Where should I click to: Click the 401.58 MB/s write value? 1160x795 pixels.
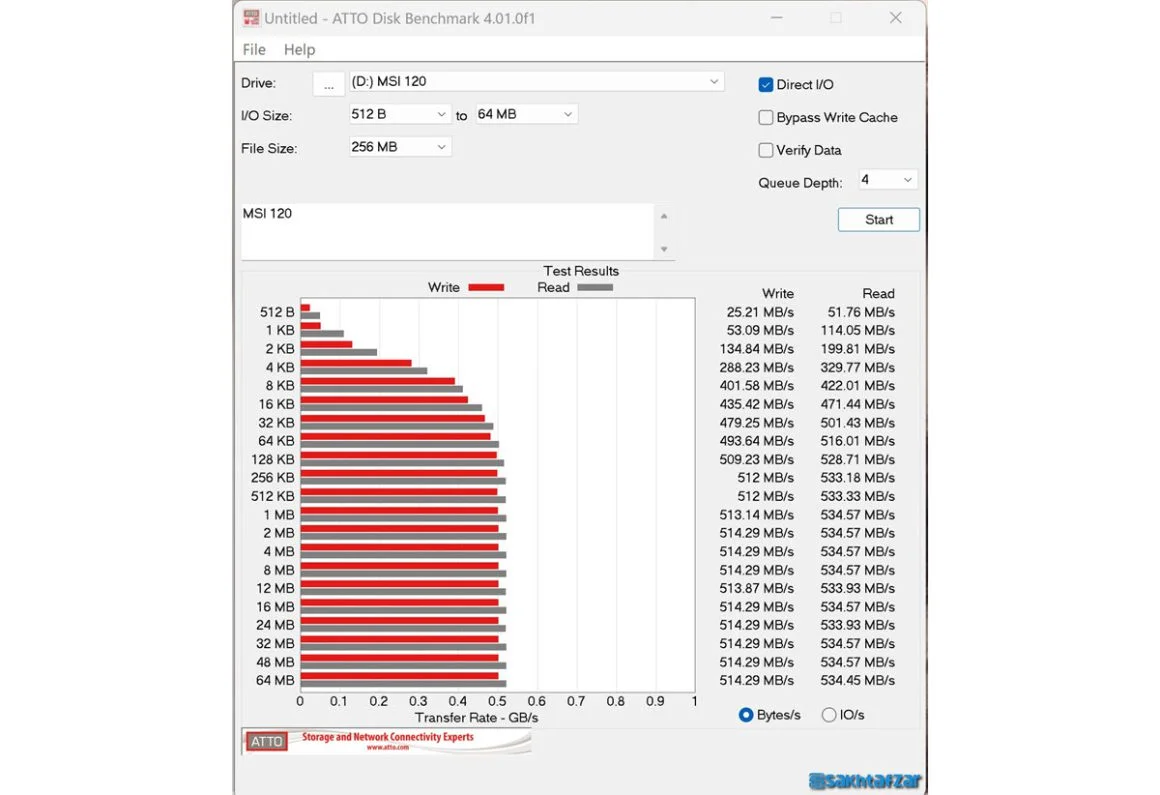click(757, 386)
